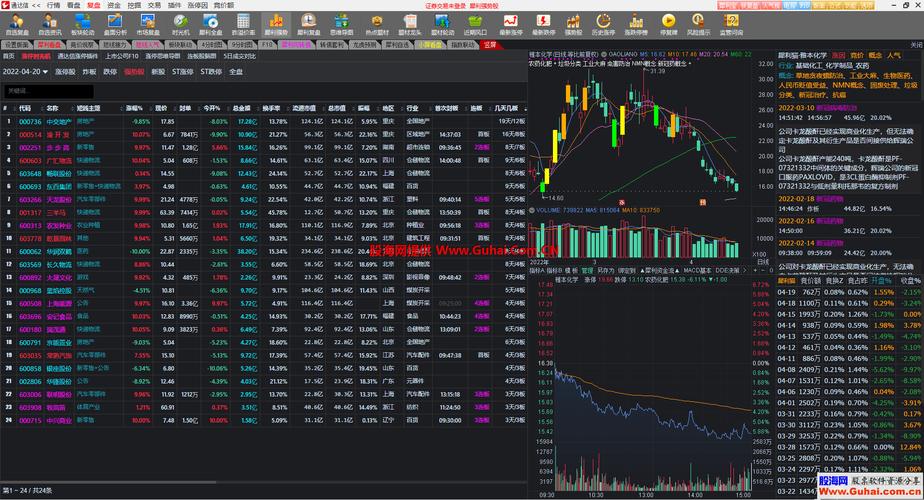Open the 2022-04-20 date dropdown
Viewport: 924px width, 500px height.
pos(25,71)
